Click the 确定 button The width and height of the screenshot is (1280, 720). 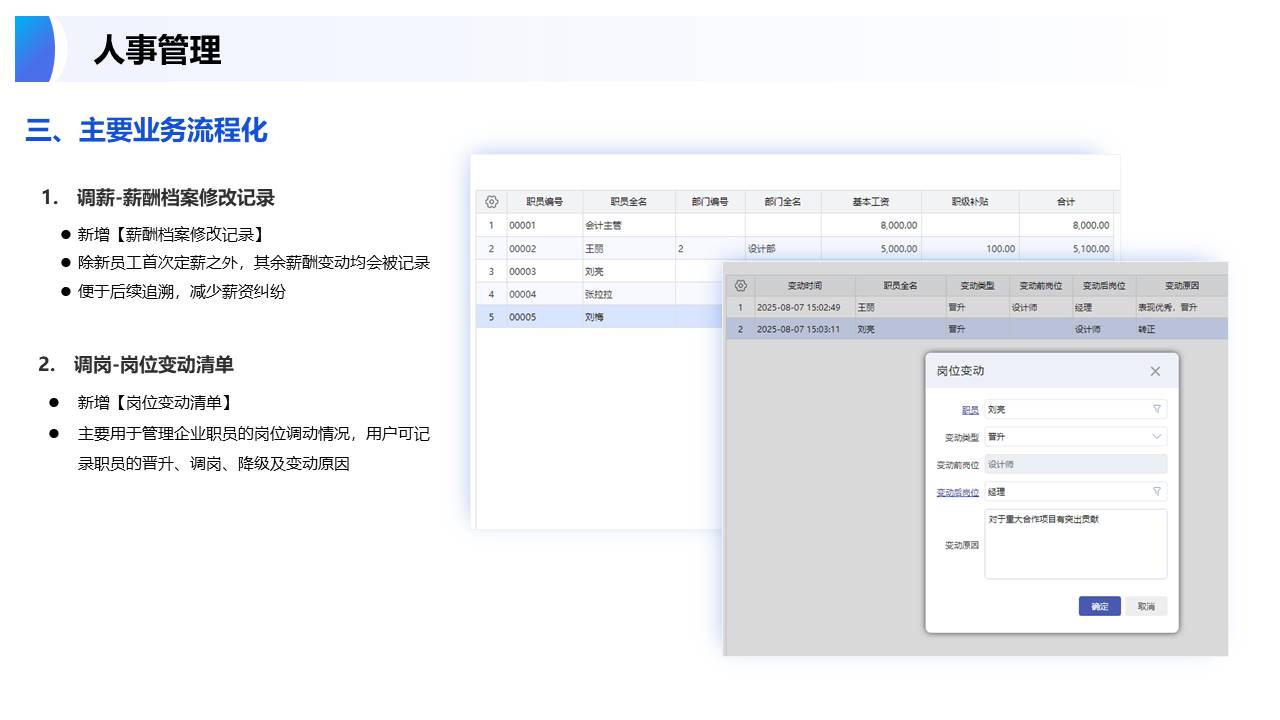(x=1099, y=606)
